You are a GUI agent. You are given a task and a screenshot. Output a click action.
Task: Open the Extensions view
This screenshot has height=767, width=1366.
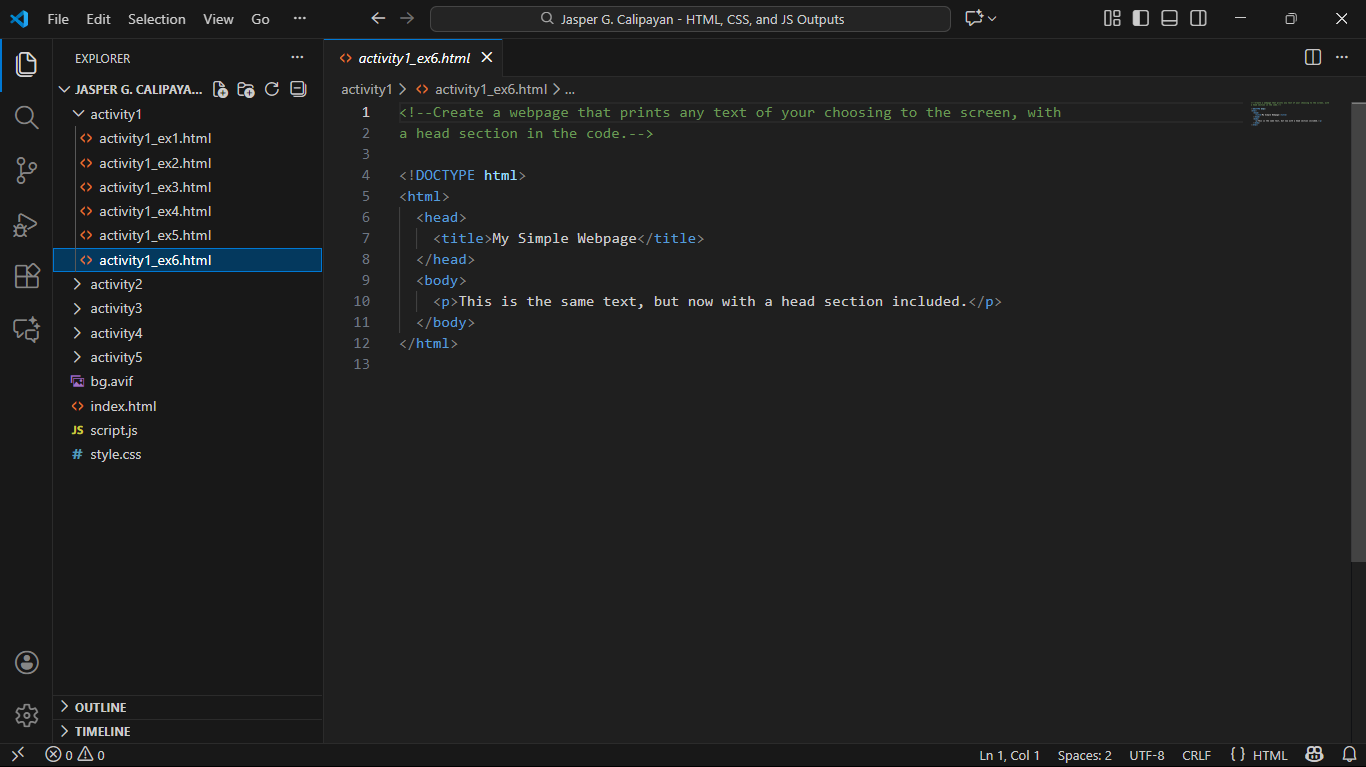26,277
